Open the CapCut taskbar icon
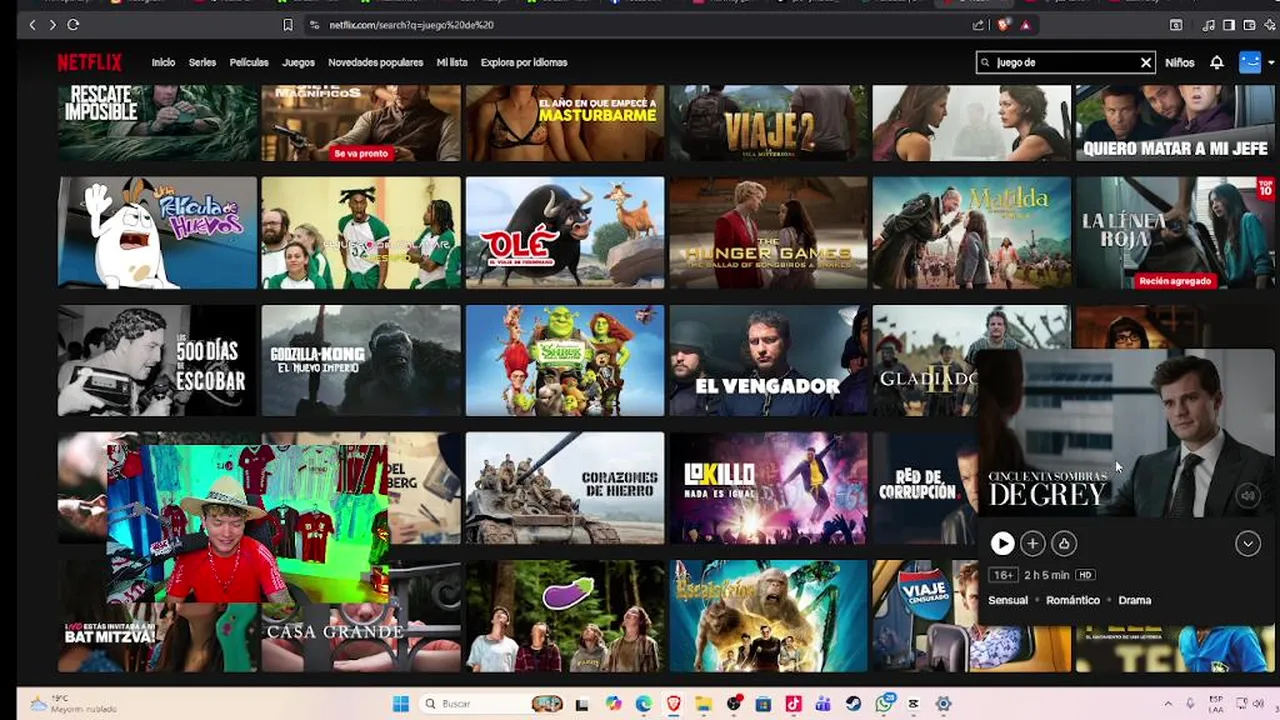 point(913,704)
